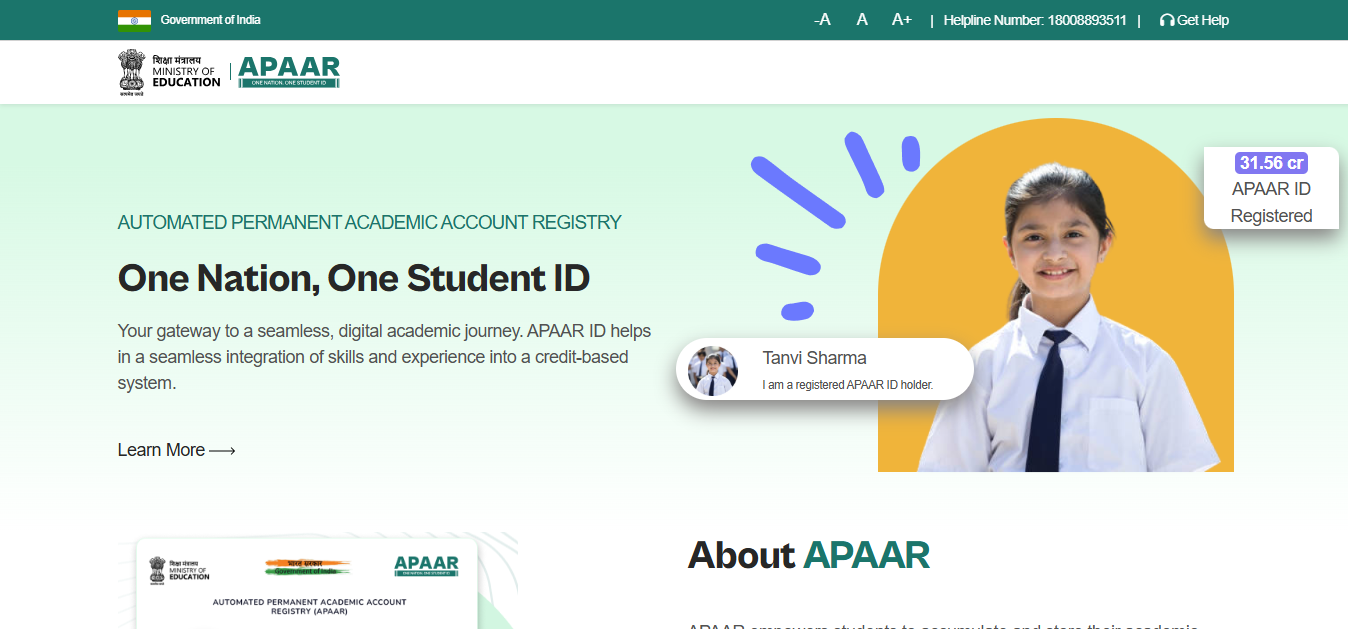This screenshot has height=629, width=1348.
Task: Click the headphone Get Help icon
Action: (1165, 19)
